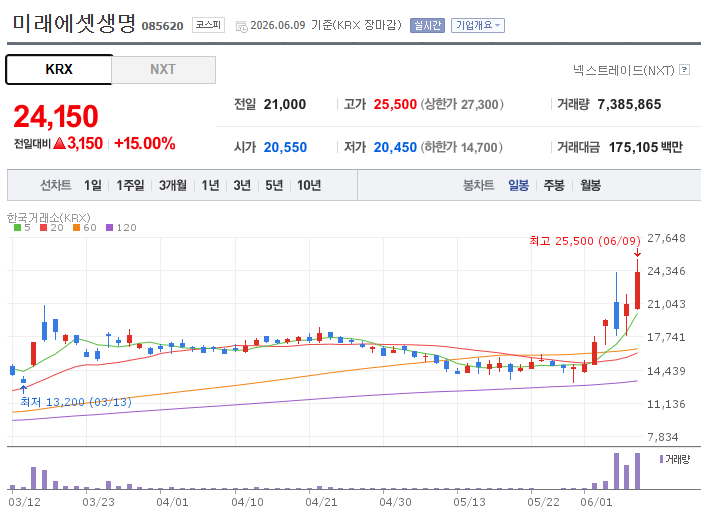Select the 월봉 monthly candle chart
Screen dimensions: 701x511
pos(591,185)
